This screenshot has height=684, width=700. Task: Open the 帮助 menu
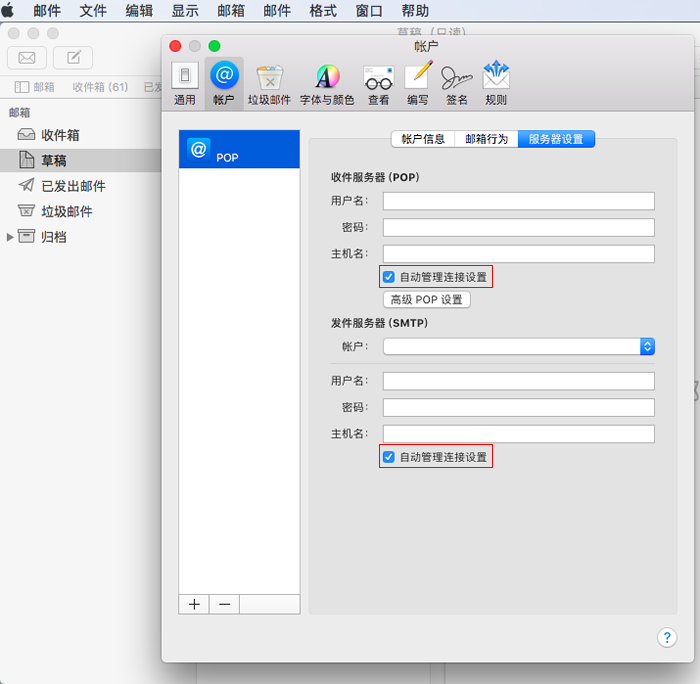pos(415,10)
